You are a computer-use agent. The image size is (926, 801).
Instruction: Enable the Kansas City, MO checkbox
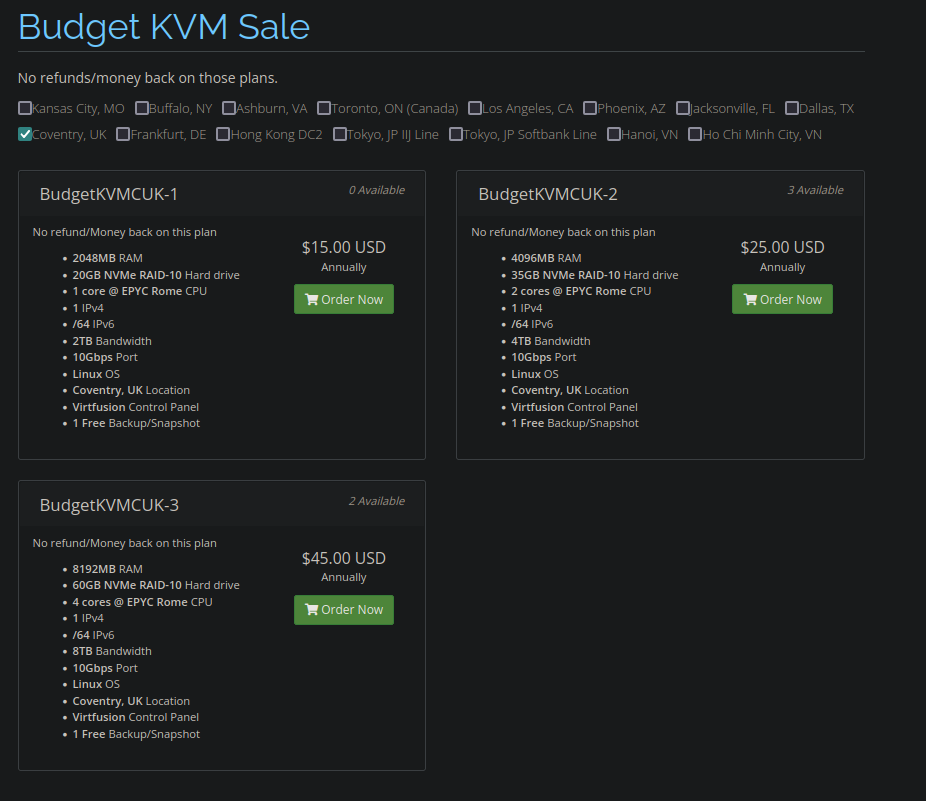coord(25,108)
